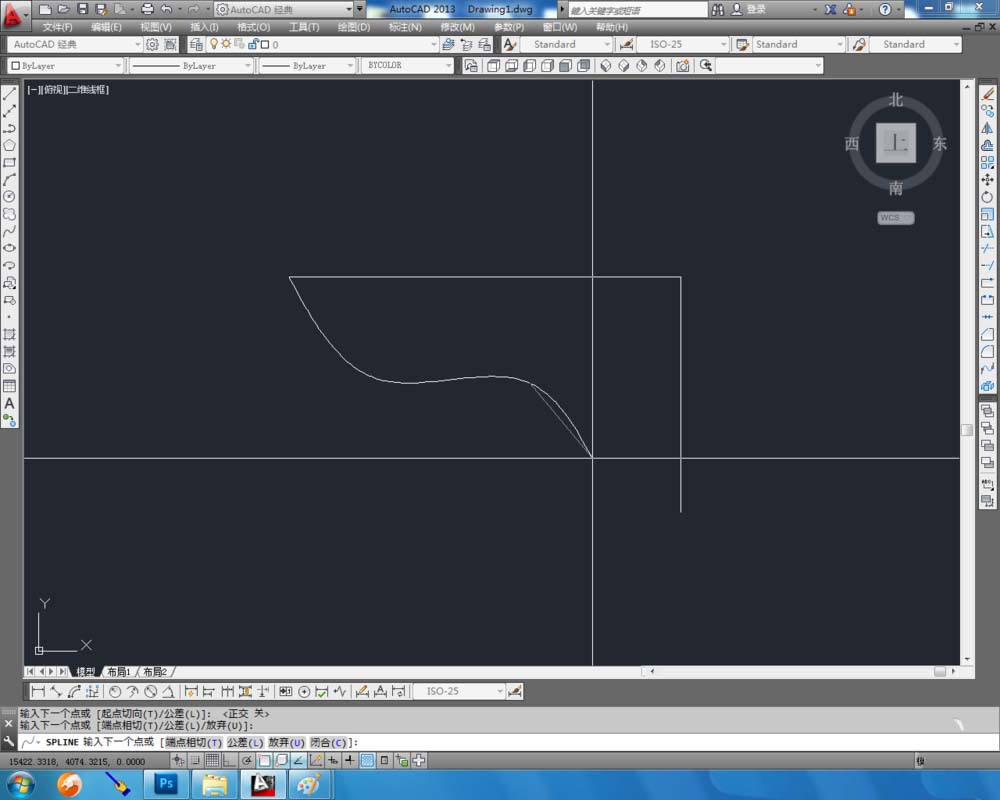Click the Radius dimension tool icon

[115, 692]
